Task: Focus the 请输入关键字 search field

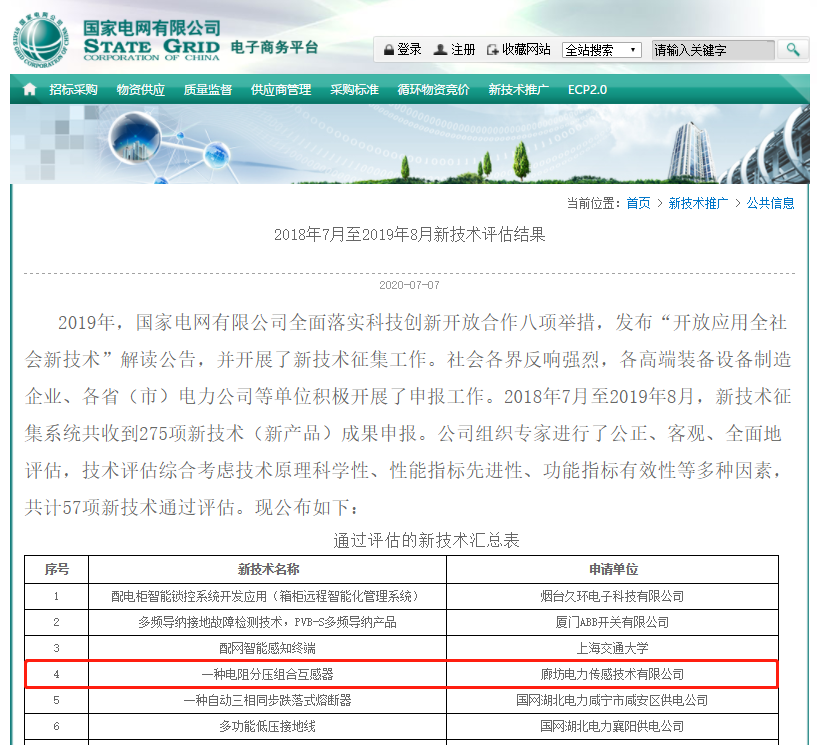Action: coord(712,50)
